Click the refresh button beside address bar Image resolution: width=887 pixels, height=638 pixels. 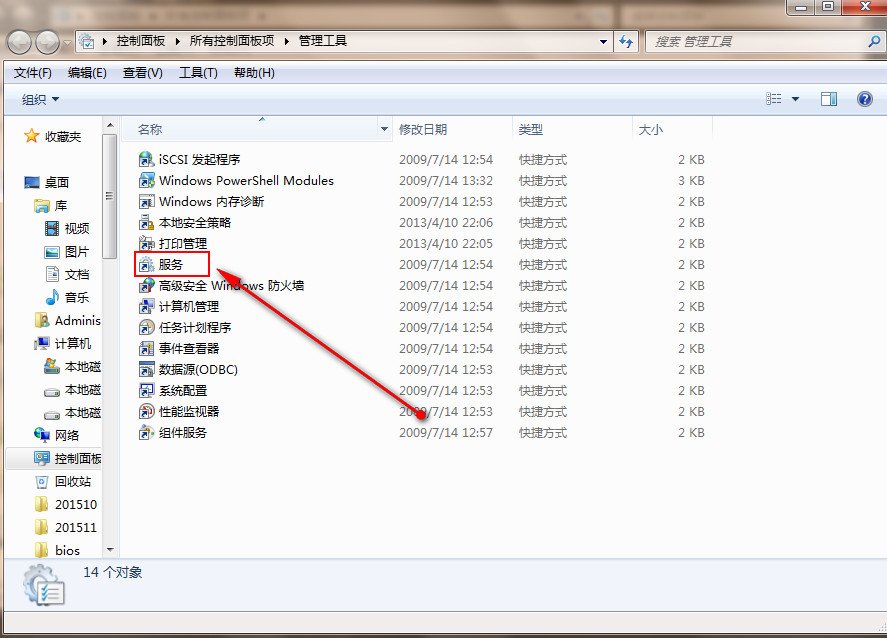626,41
